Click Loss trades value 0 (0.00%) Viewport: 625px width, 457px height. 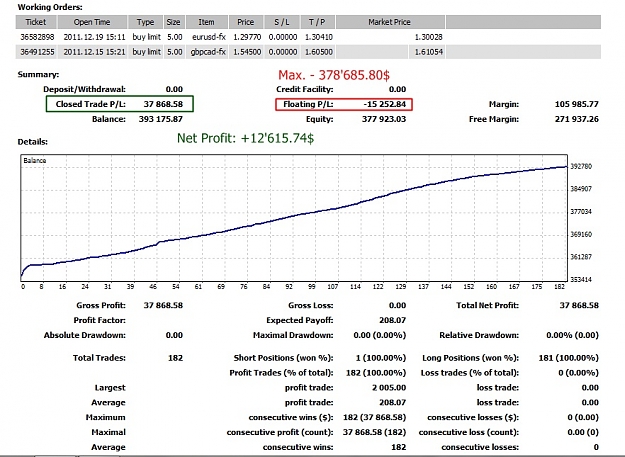tap(578, 373)
